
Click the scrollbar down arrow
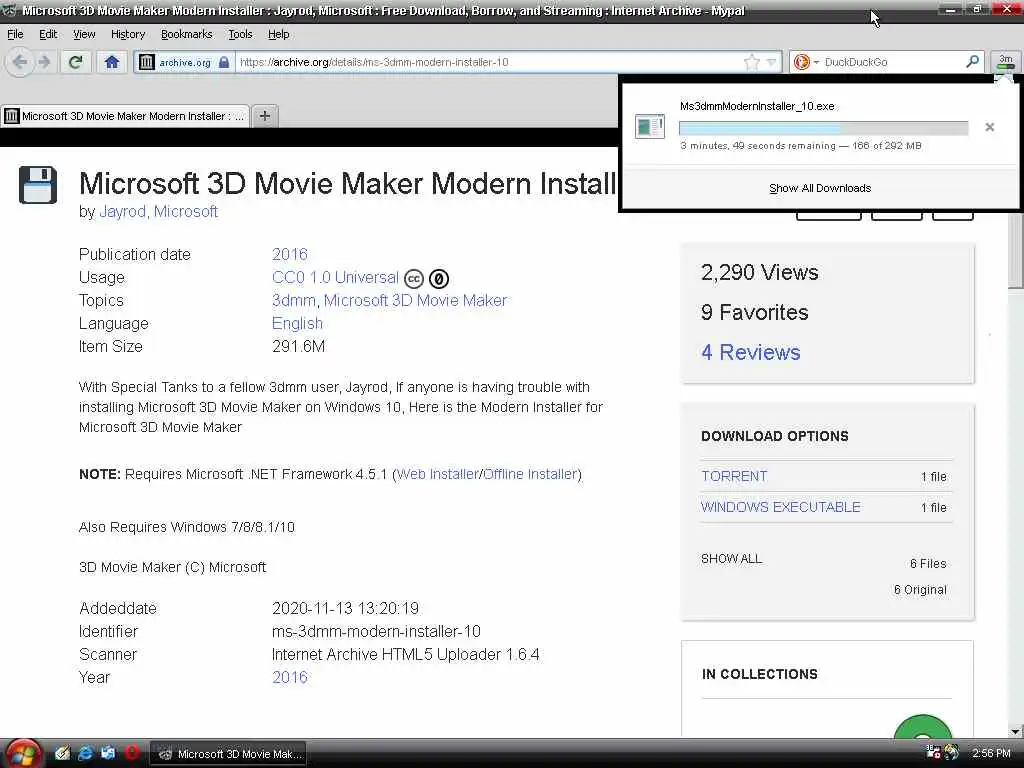pyautogui.click(x=1016, y=731)
